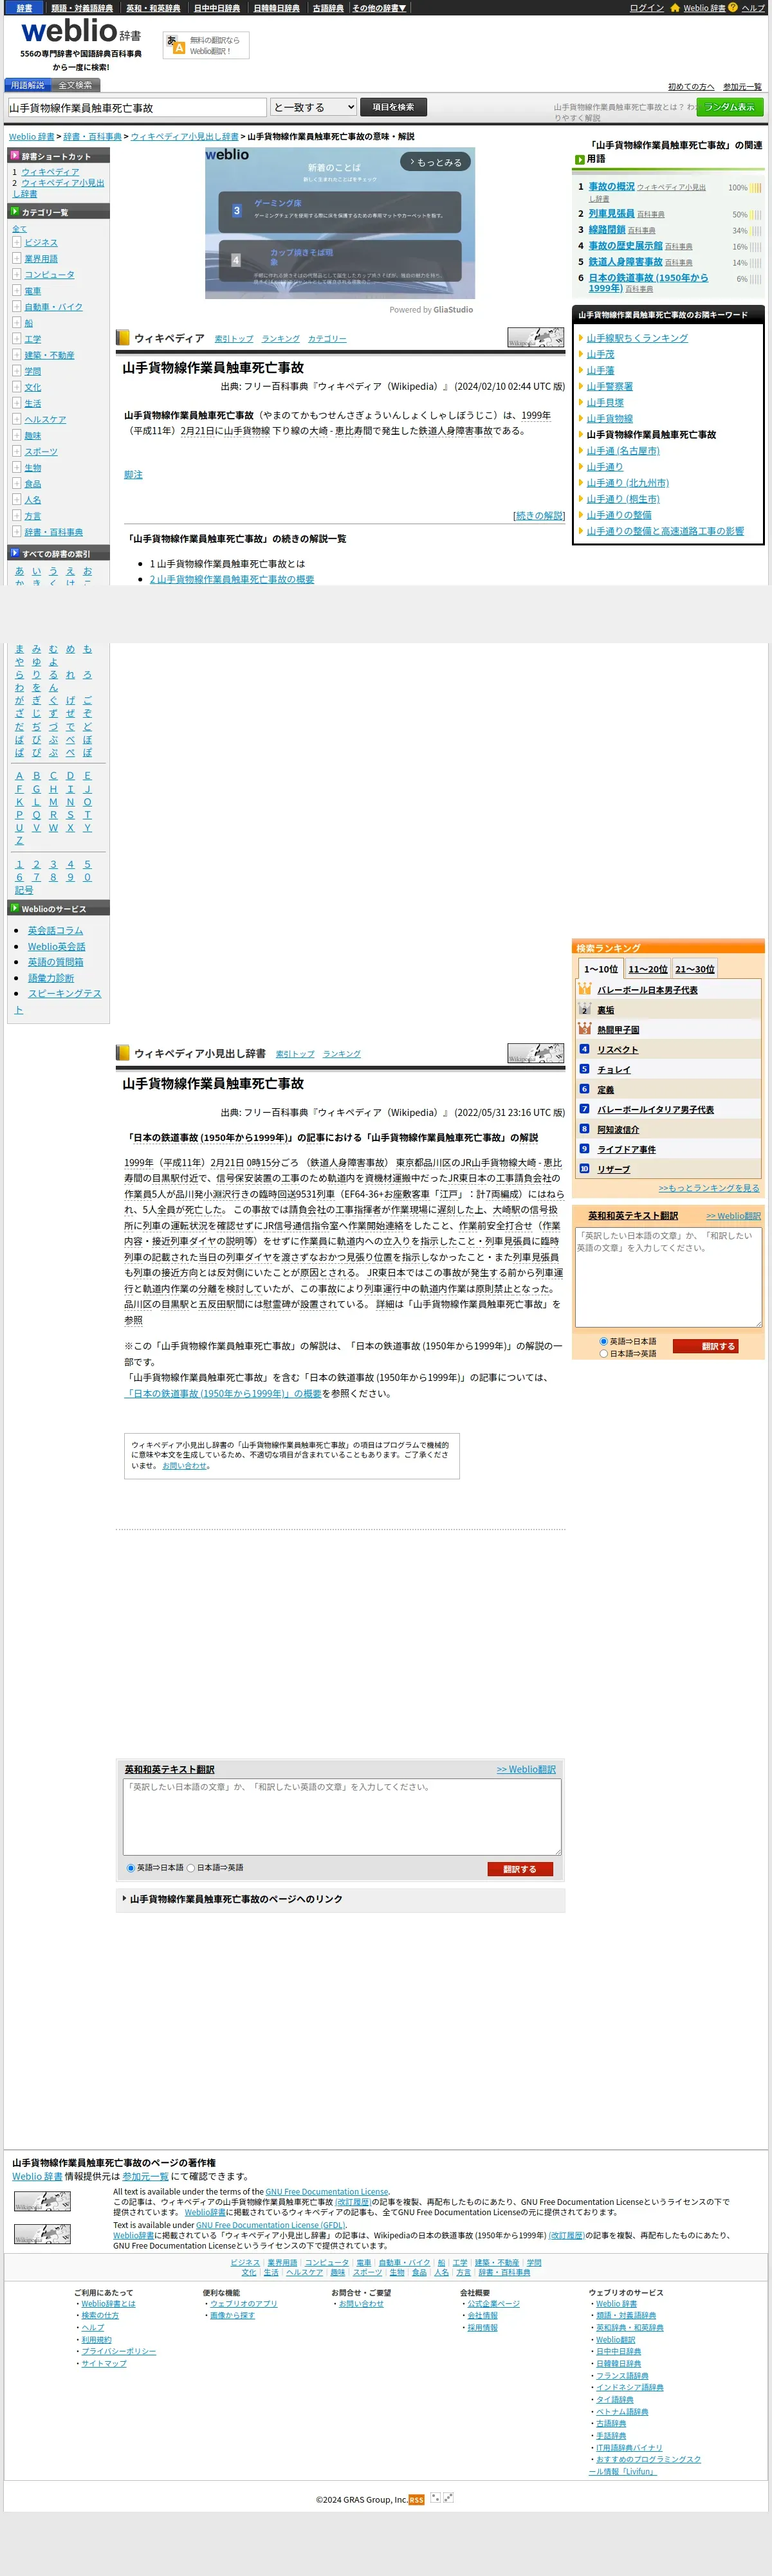772x2576 pixels.
Task: Expand the スポーツ category plus box
Action: [x=17, y=451]
